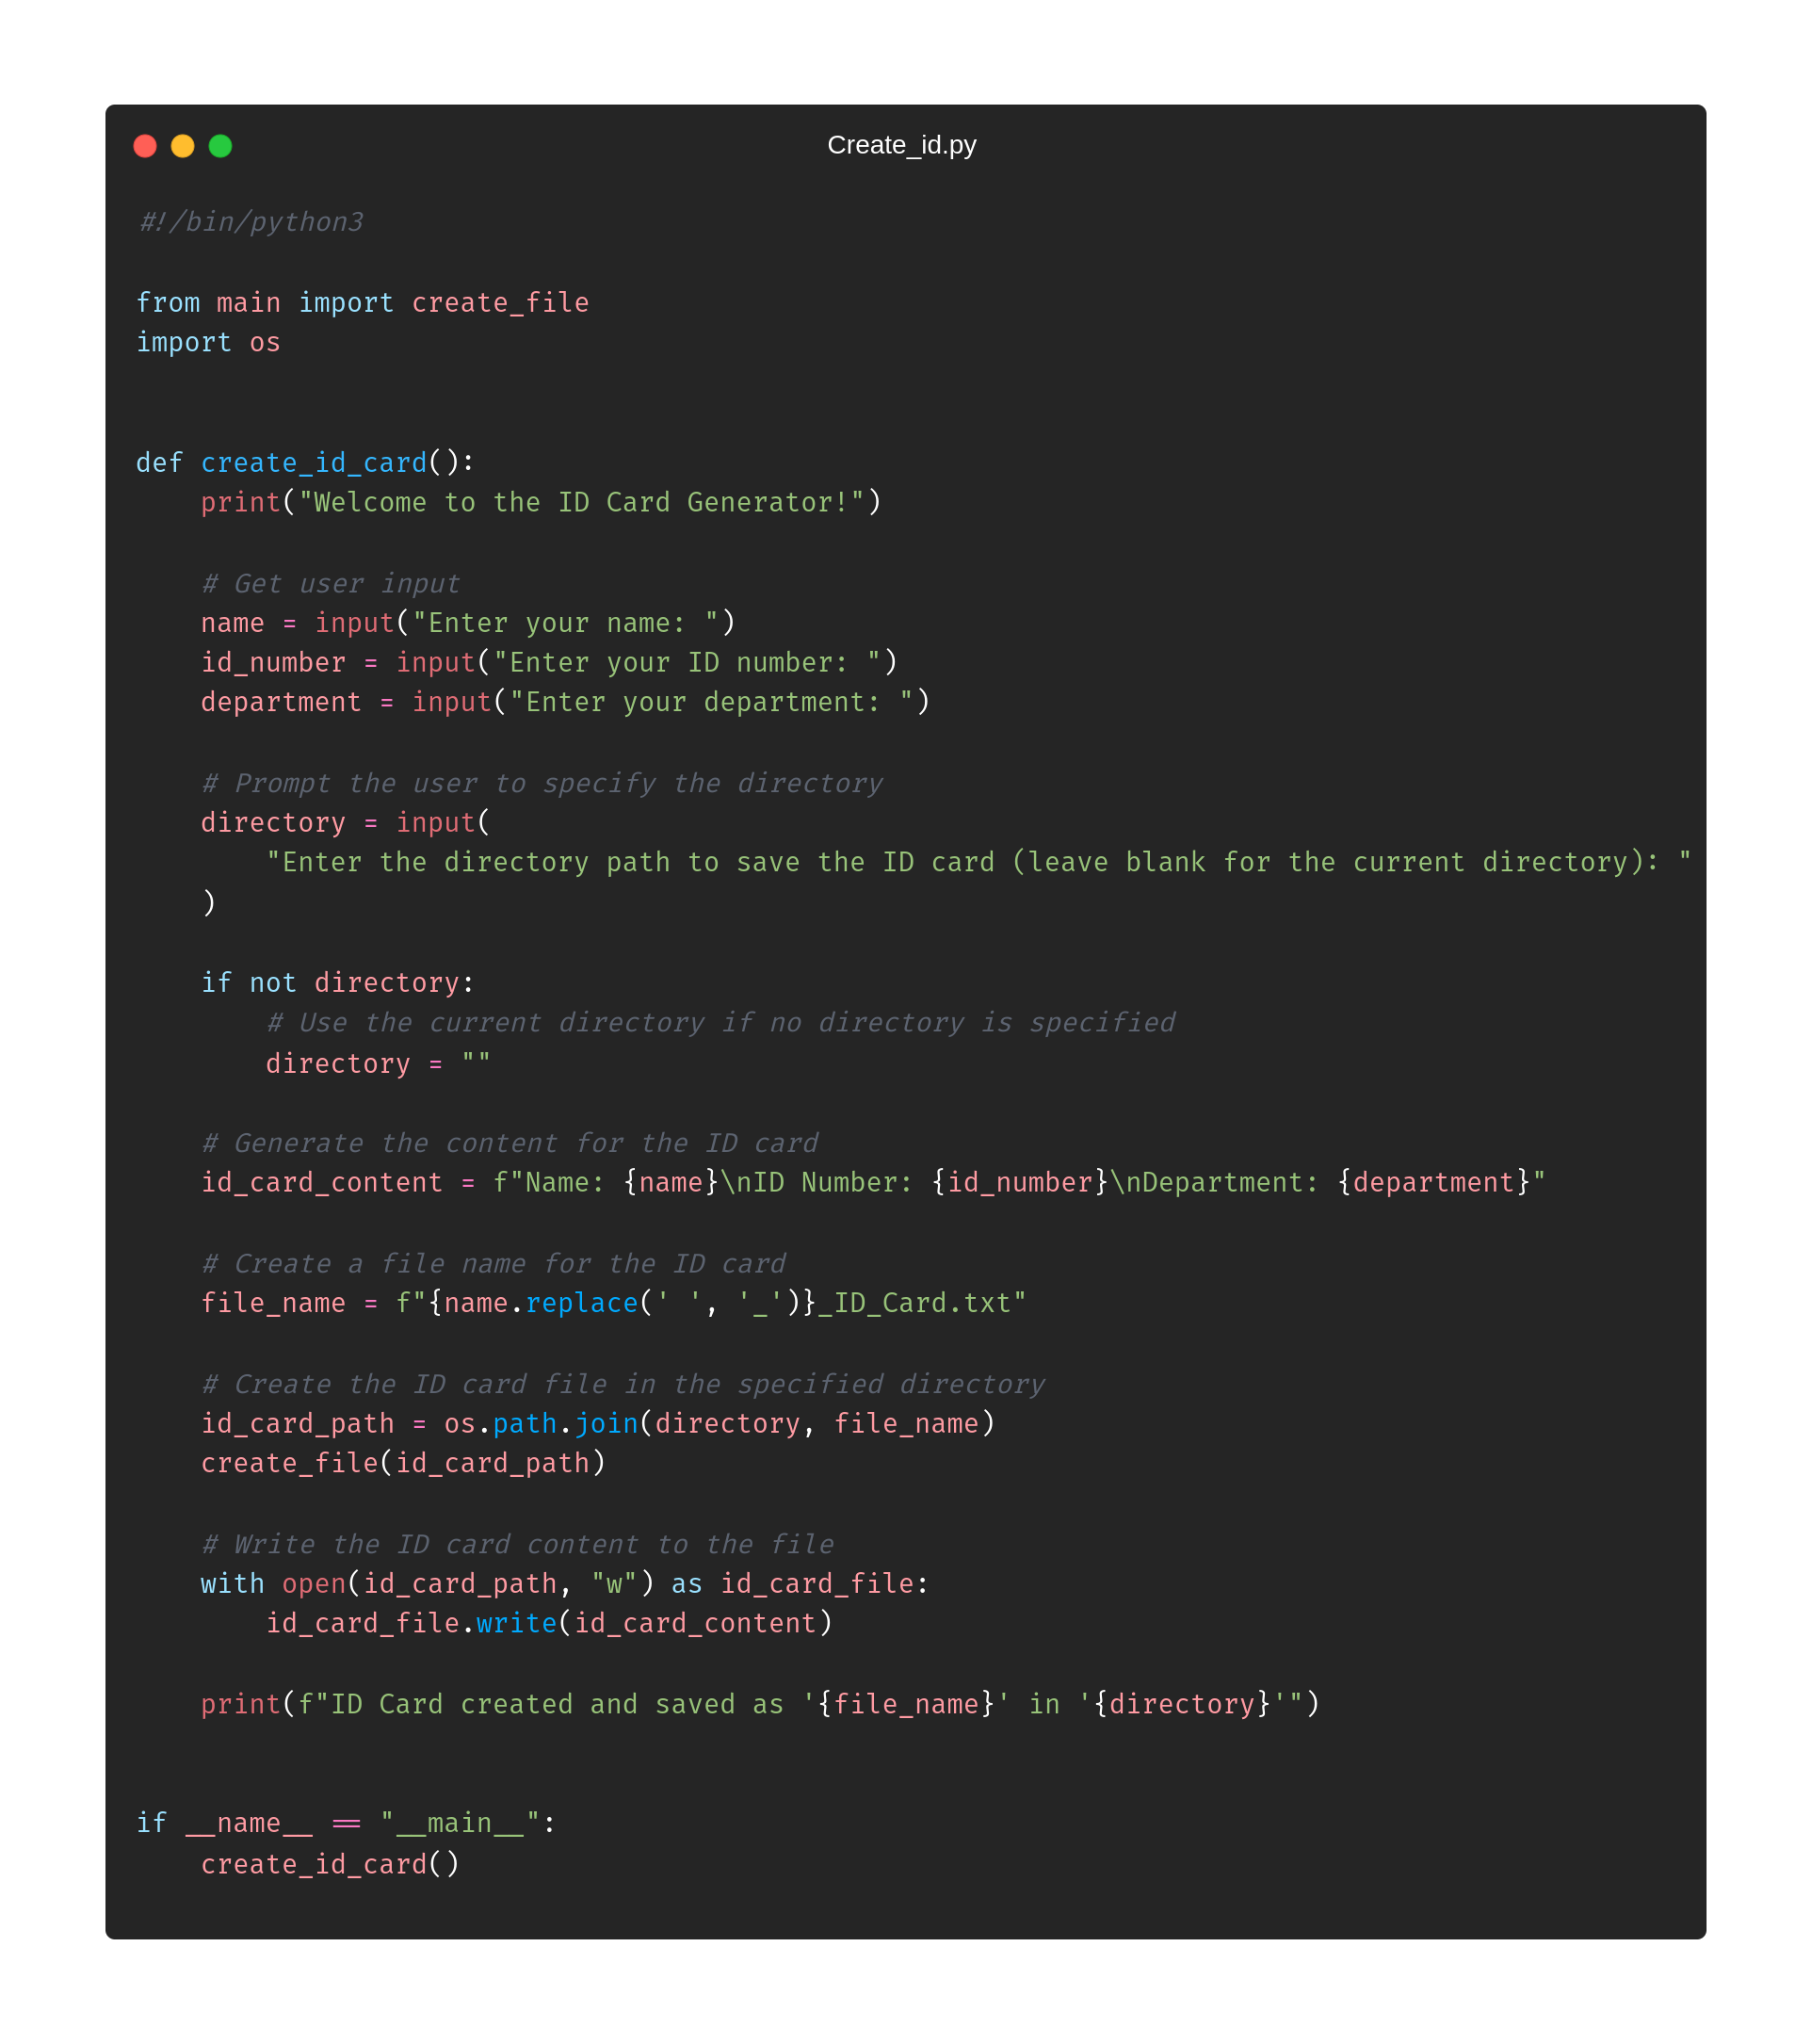Click the "__main__" string literal
1812x2044 pixels.
460,1824
